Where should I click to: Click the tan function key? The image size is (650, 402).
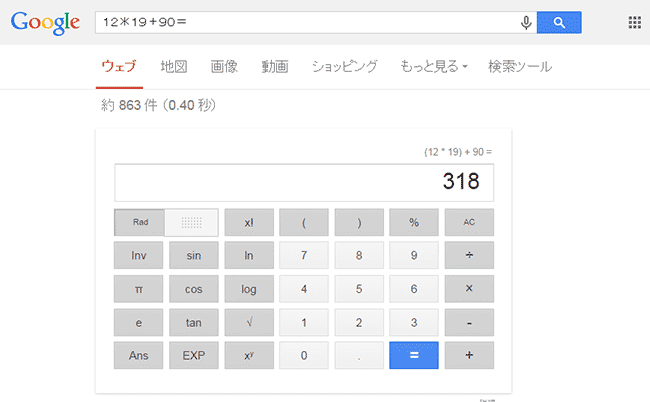coord(194,322)
